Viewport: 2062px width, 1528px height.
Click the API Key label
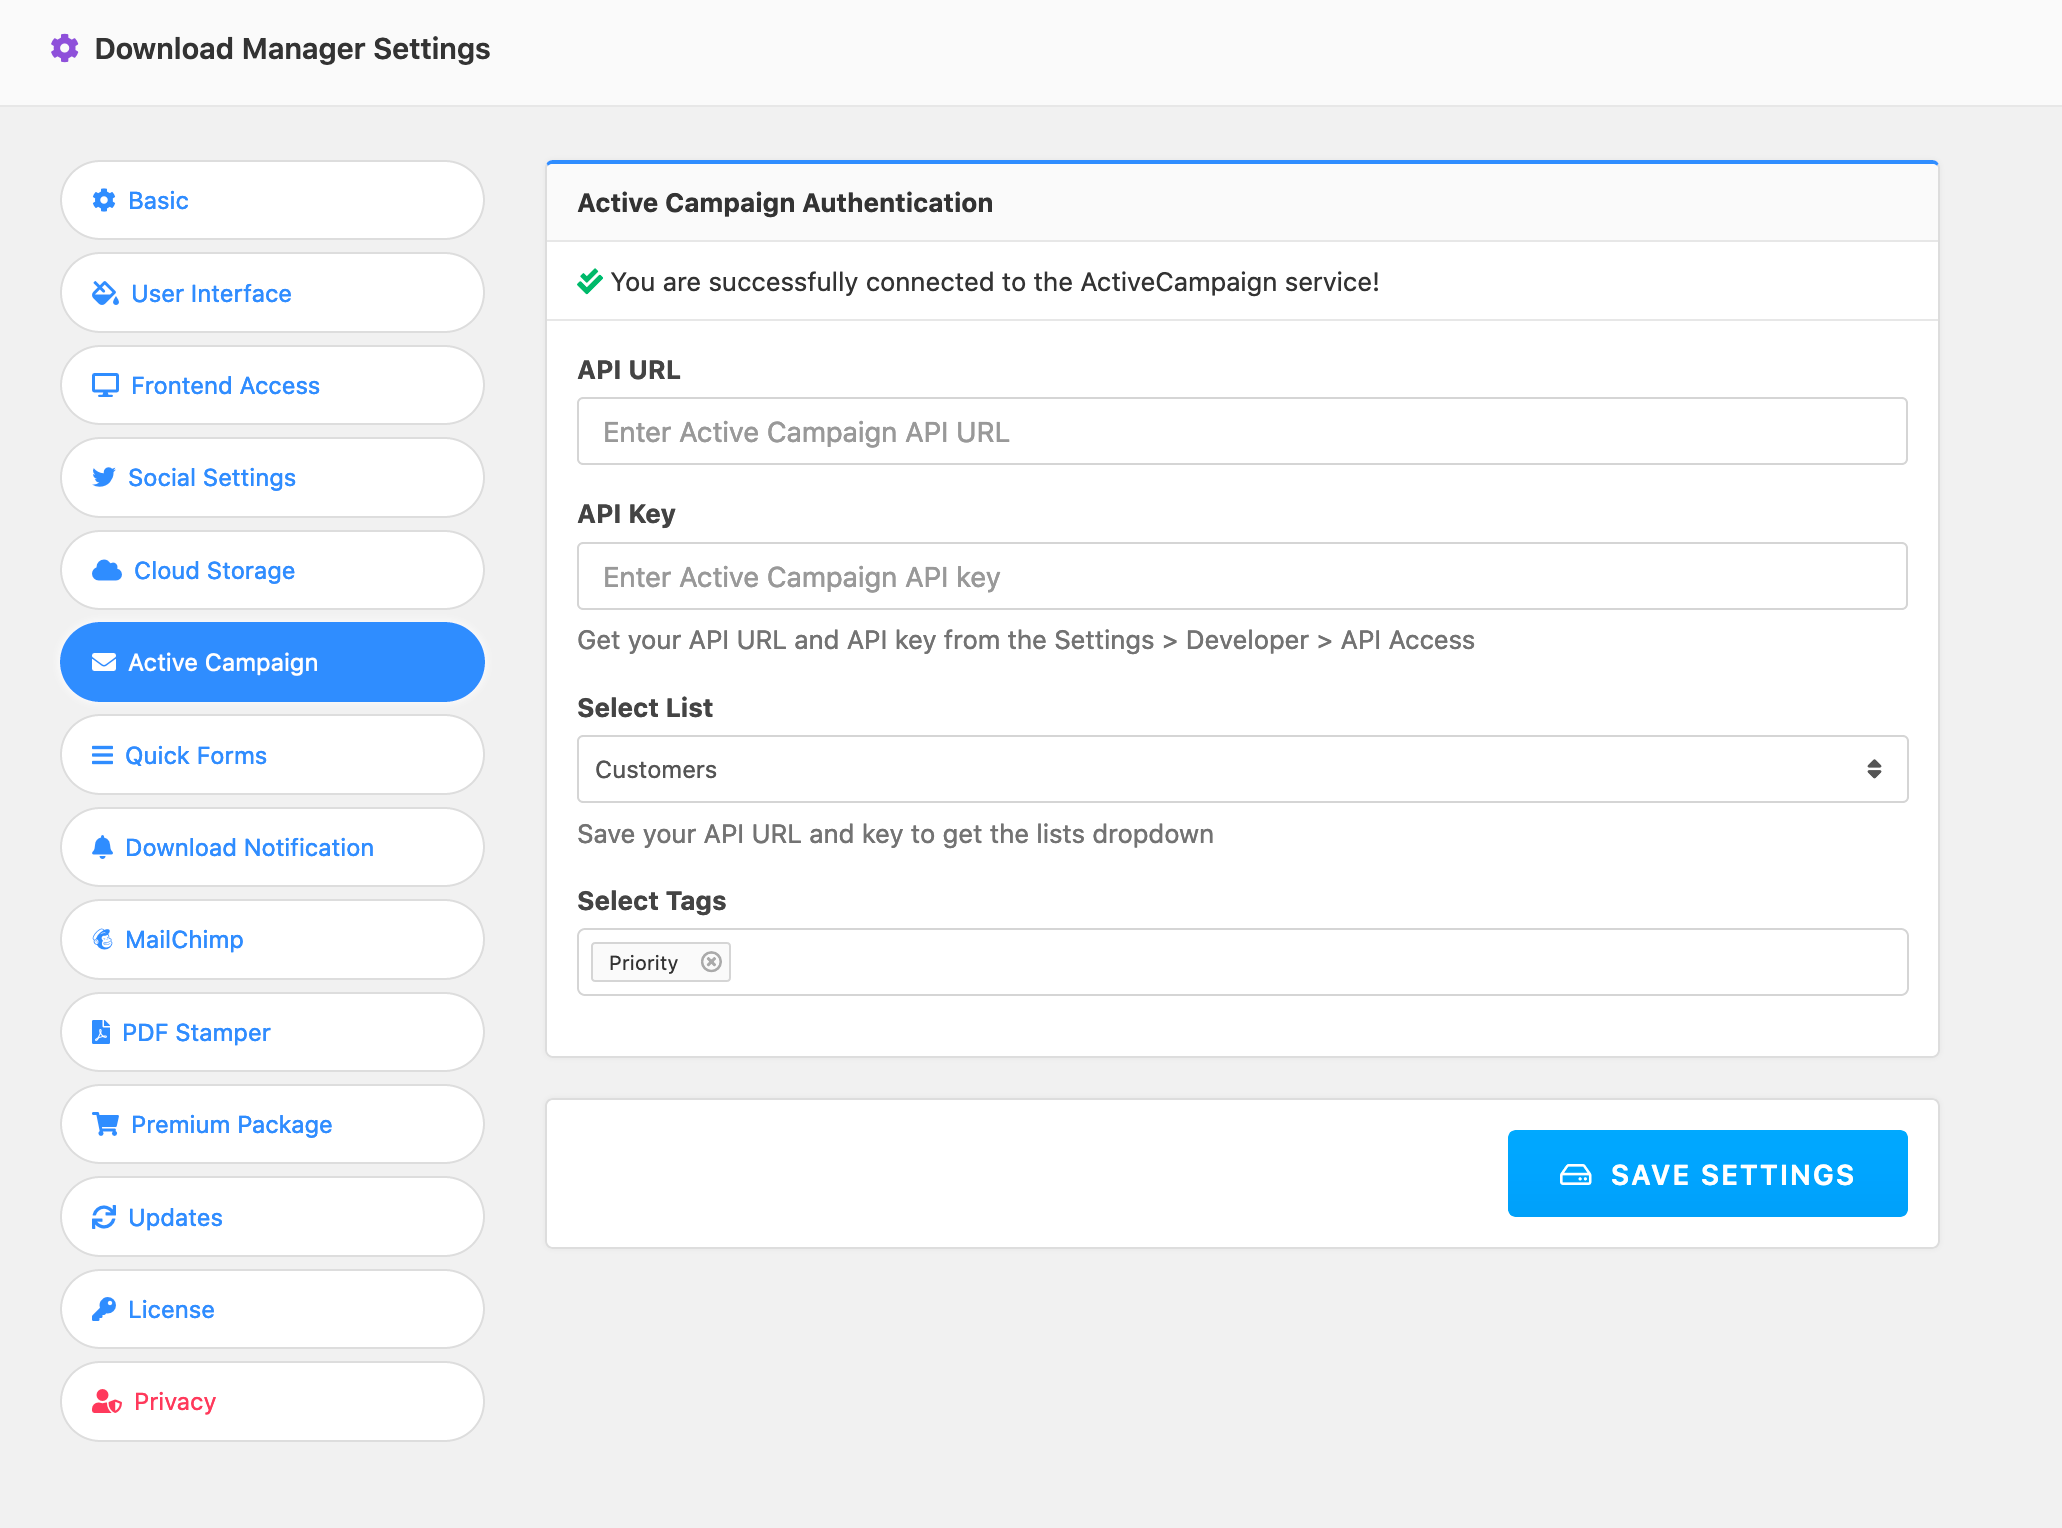pos(627,514)
